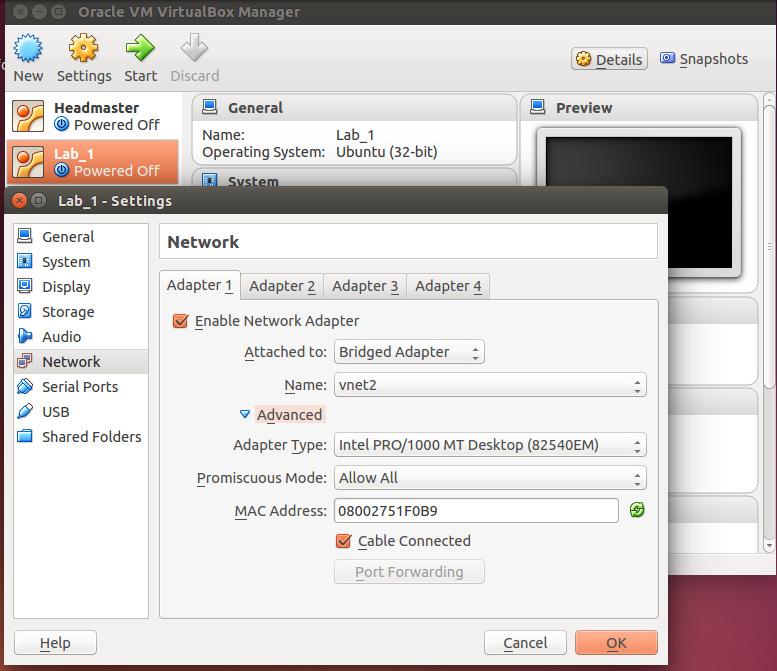
Task: Confirm settings with the OK button
Action: click(x=616, y=643)
